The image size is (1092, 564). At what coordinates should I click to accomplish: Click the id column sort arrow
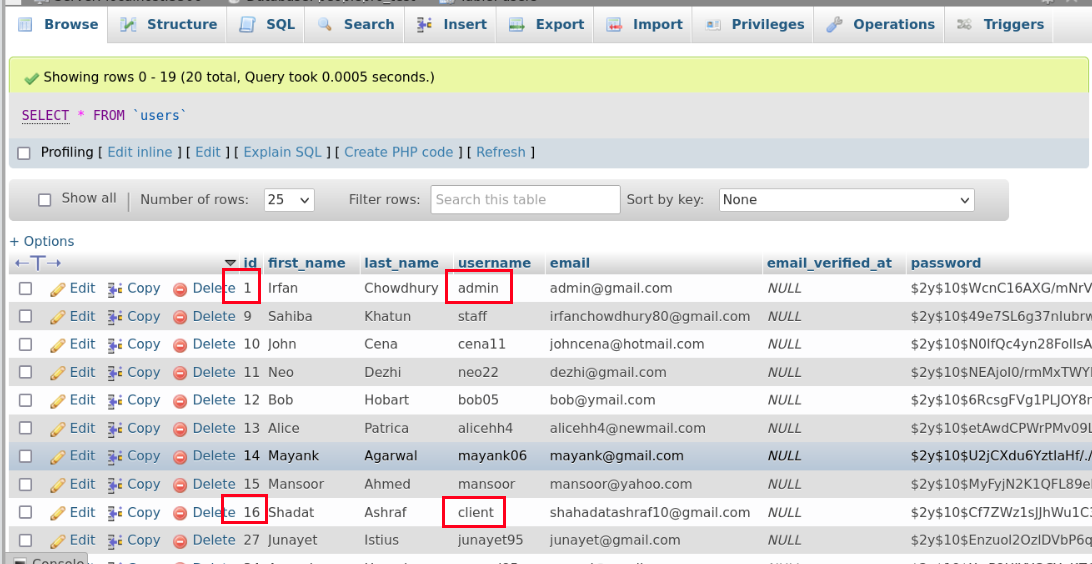pos(231,263)
